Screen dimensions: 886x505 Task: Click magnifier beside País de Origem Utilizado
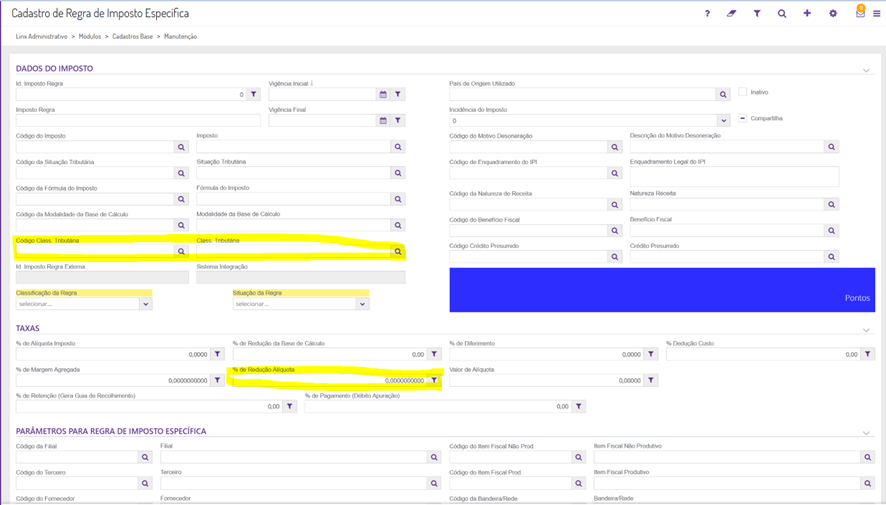point(722,95)
